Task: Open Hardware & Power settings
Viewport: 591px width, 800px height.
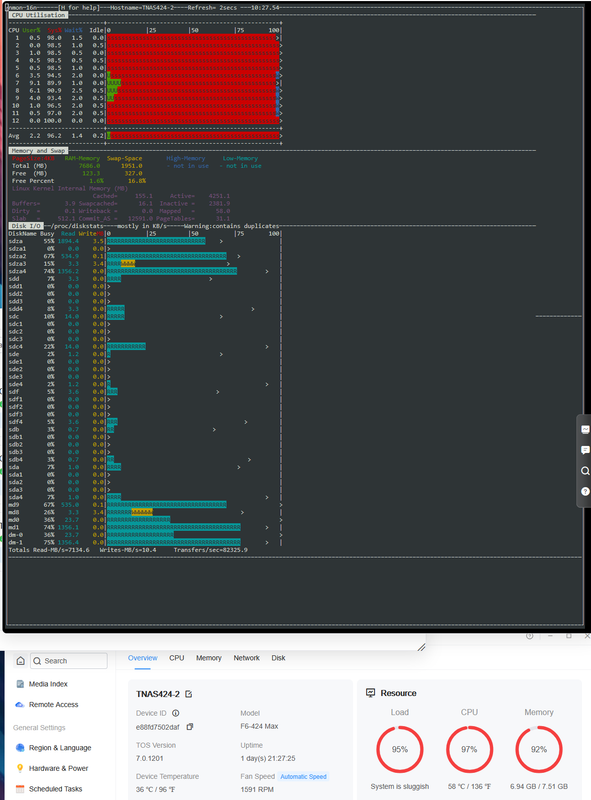Action: coord(58,768)
